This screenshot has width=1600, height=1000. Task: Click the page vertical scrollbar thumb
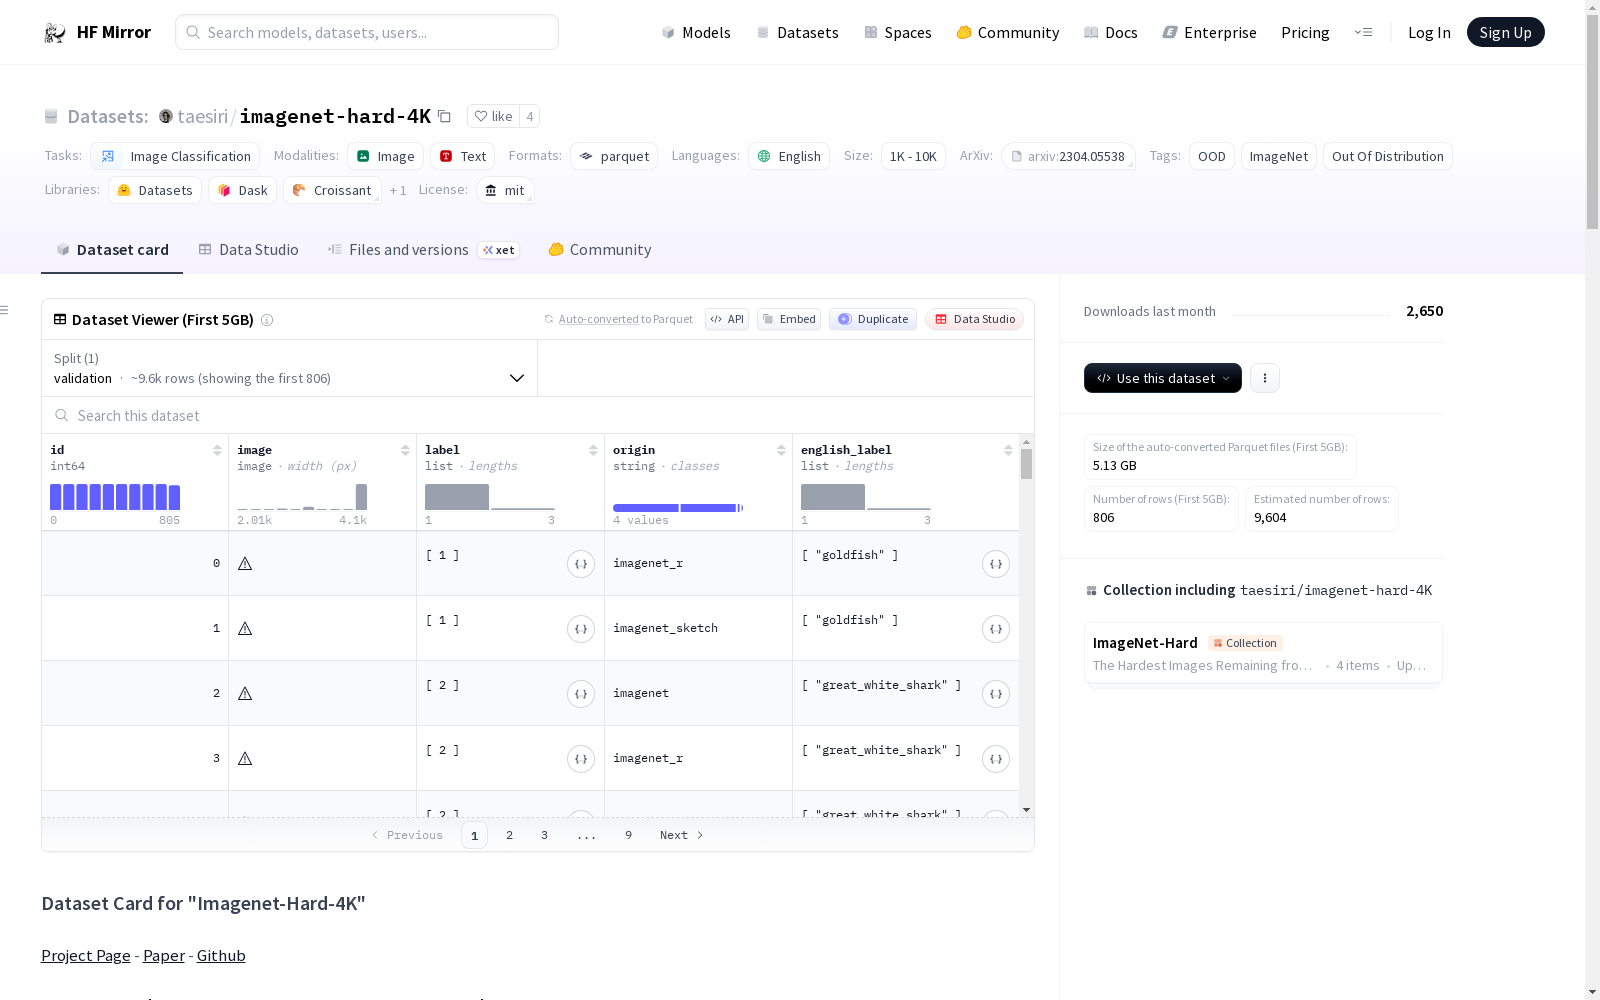click(1592, 122)
